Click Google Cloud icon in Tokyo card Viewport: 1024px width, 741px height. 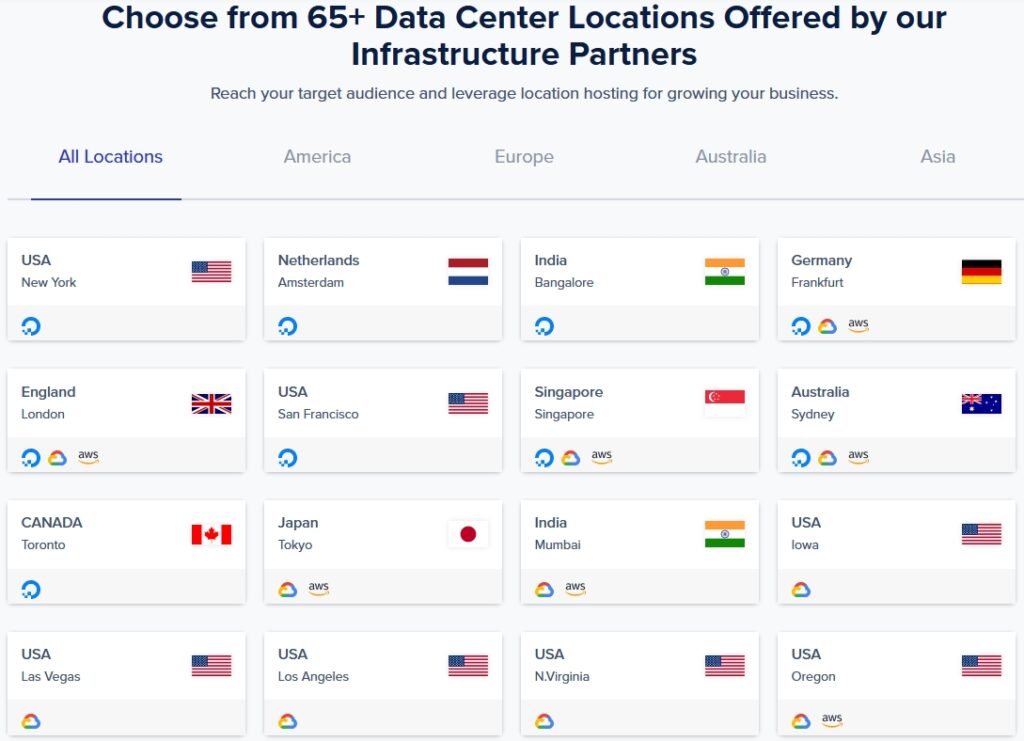point(288,589)
